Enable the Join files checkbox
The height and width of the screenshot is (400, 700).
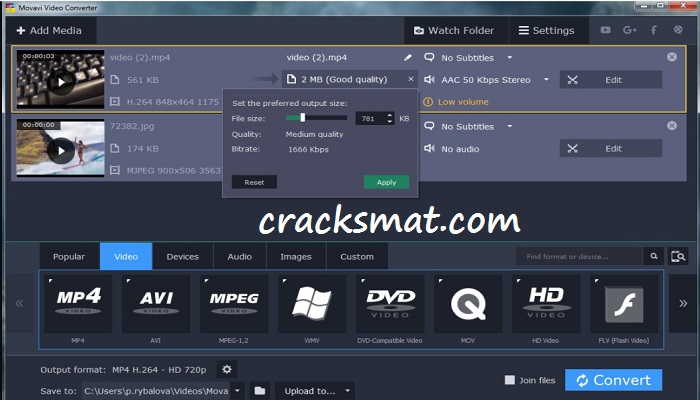click(x=509, y=380)
